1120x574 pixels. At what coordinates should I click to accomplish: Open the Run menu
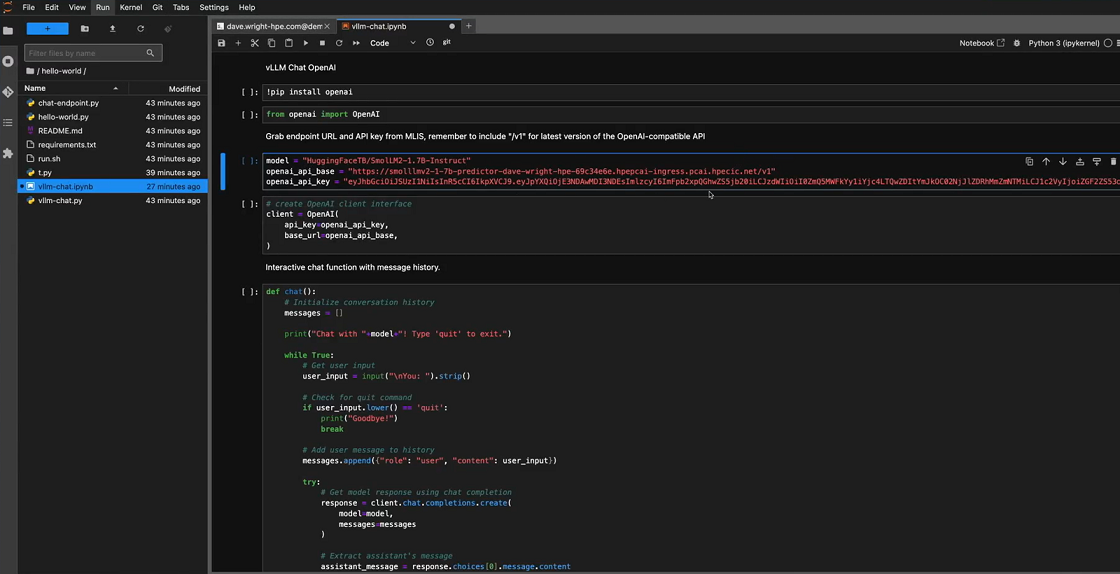102,7
